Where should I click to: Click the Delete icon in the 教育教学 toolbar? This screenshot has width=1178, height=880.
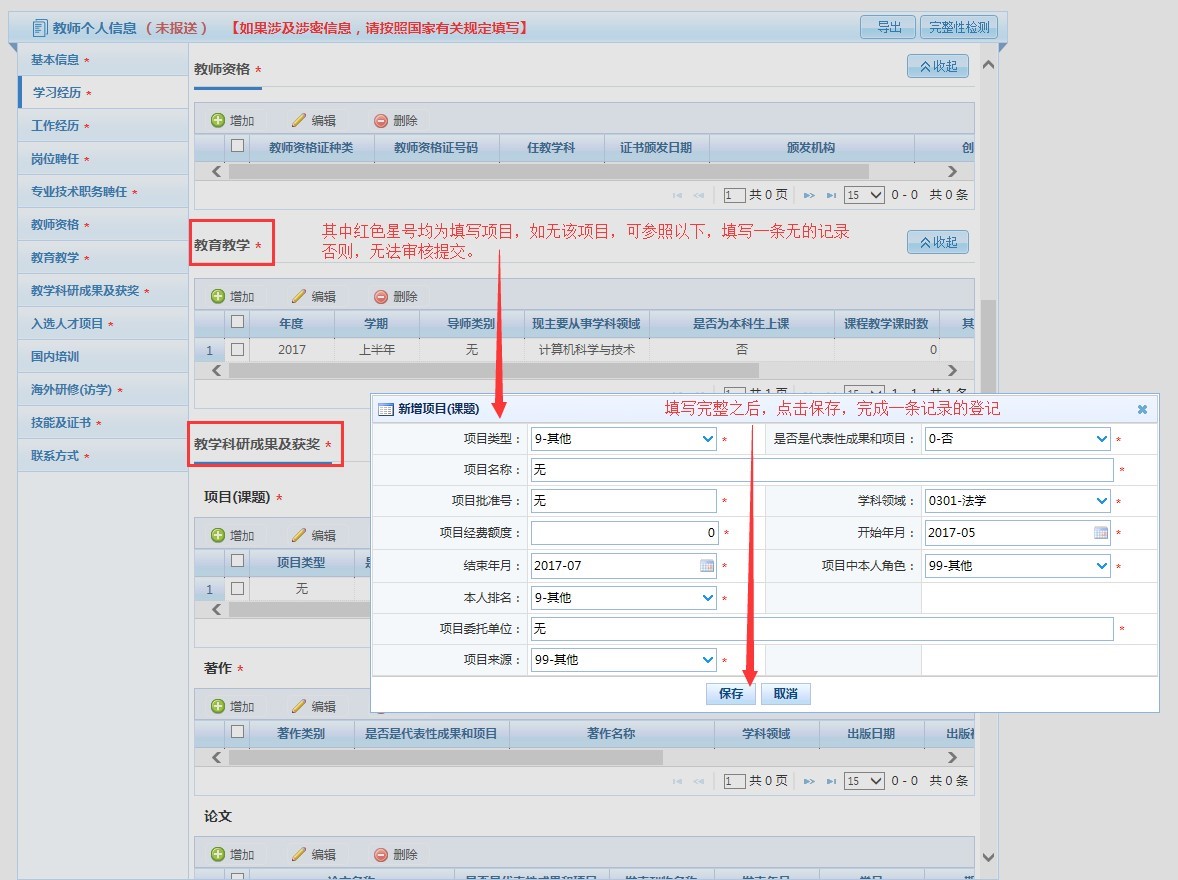[380, 297]
